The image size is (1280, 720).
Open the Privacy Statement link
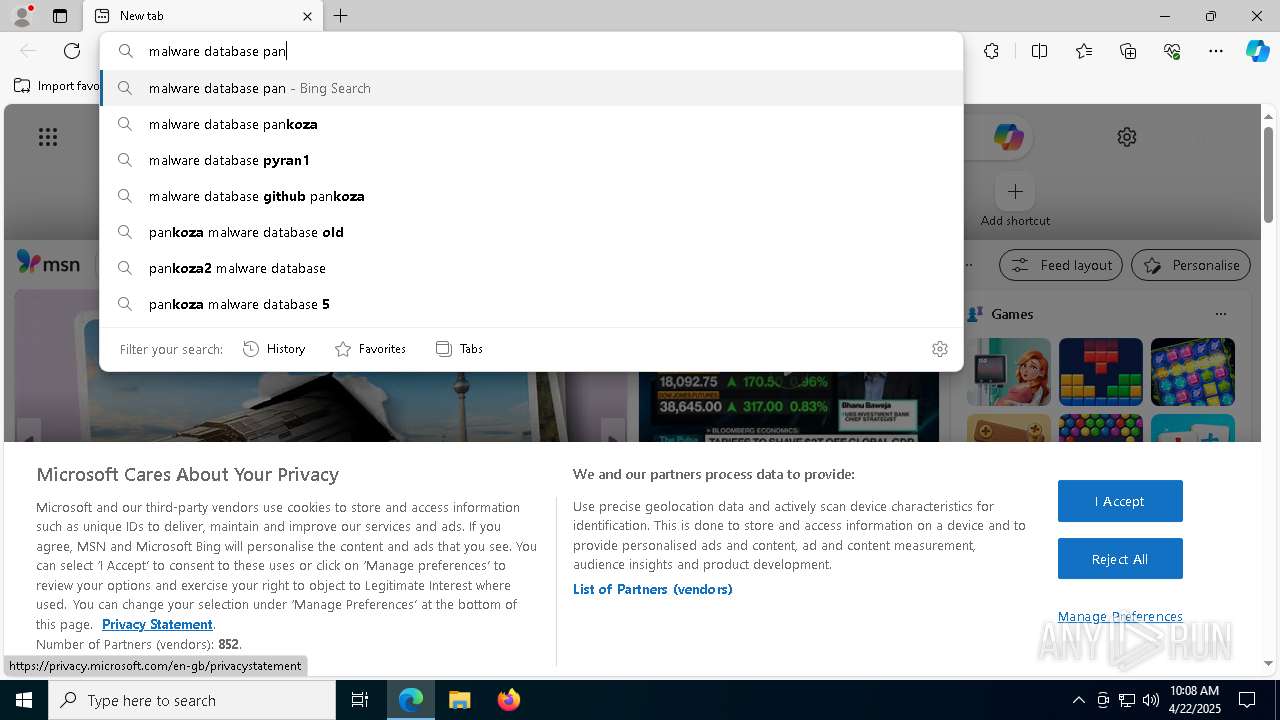pyautogui.click(x=157, y=624)
